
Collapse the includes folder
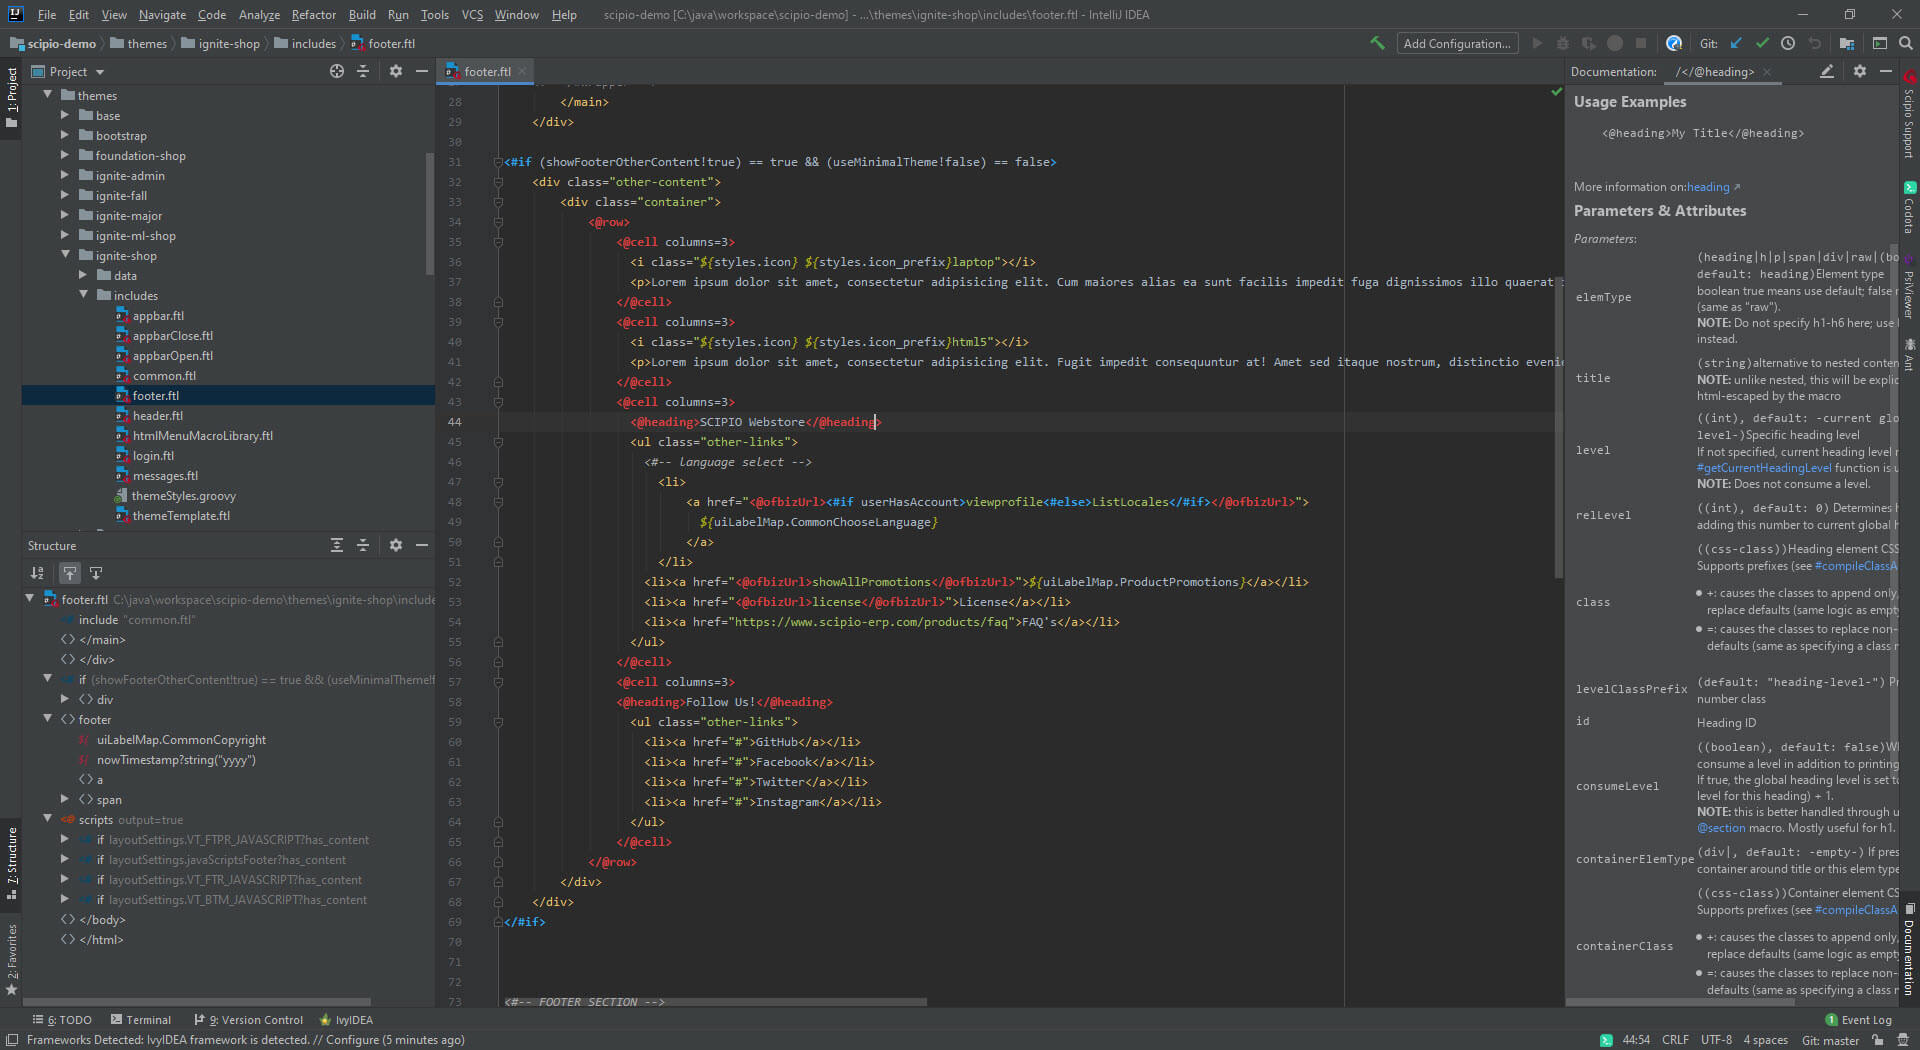tap(83, 295)
